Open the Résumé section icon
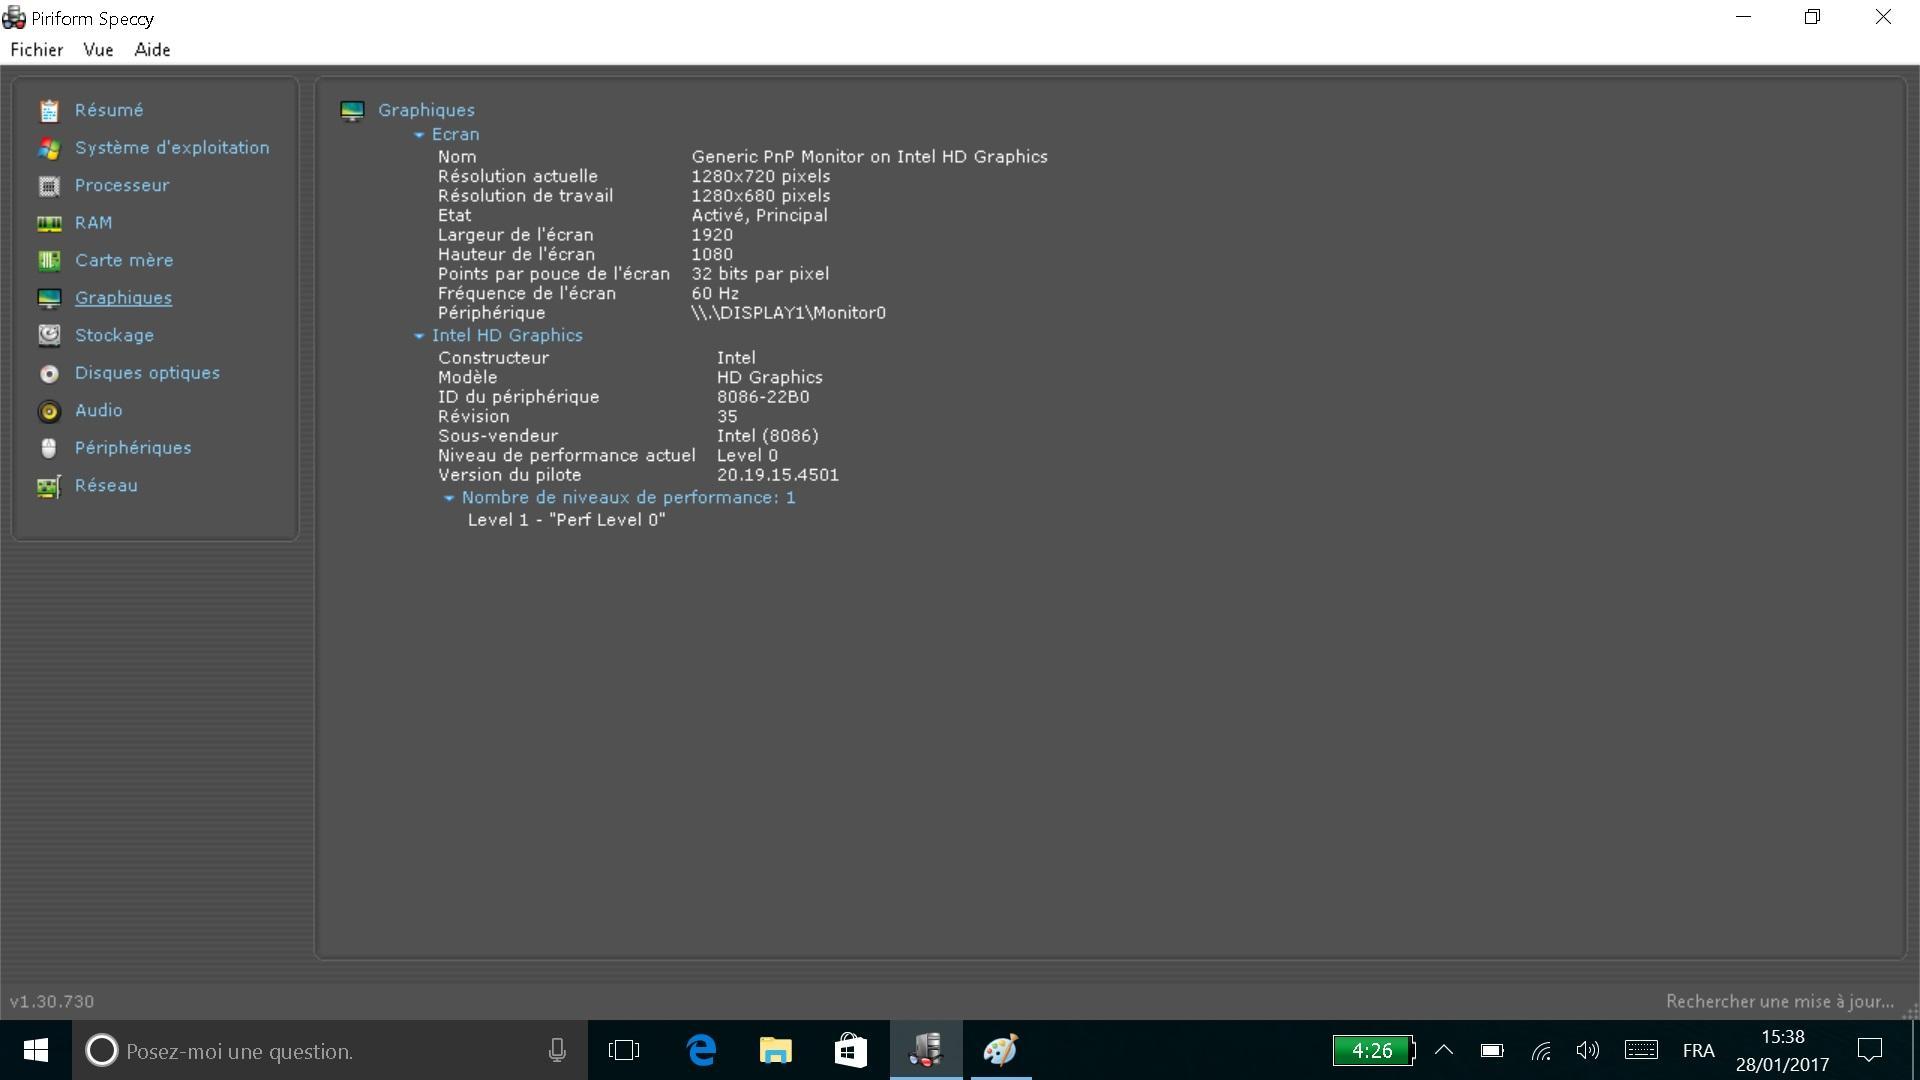The height and width of the screenshot is (1080, 1920). tap(49, 111)
